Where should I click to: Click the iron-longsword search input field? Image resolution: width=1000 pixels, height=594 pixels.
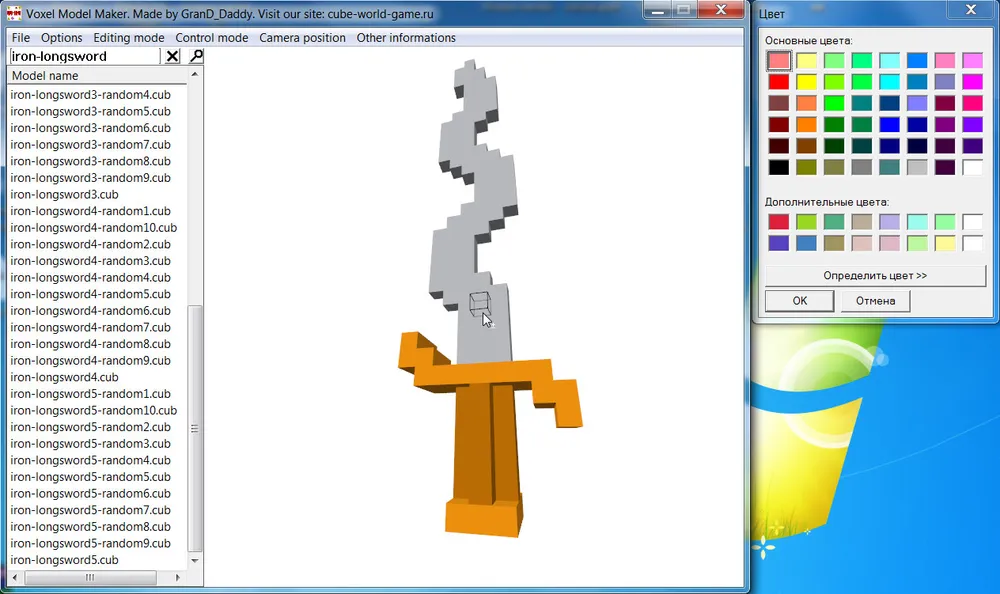[x=84, y=57]
